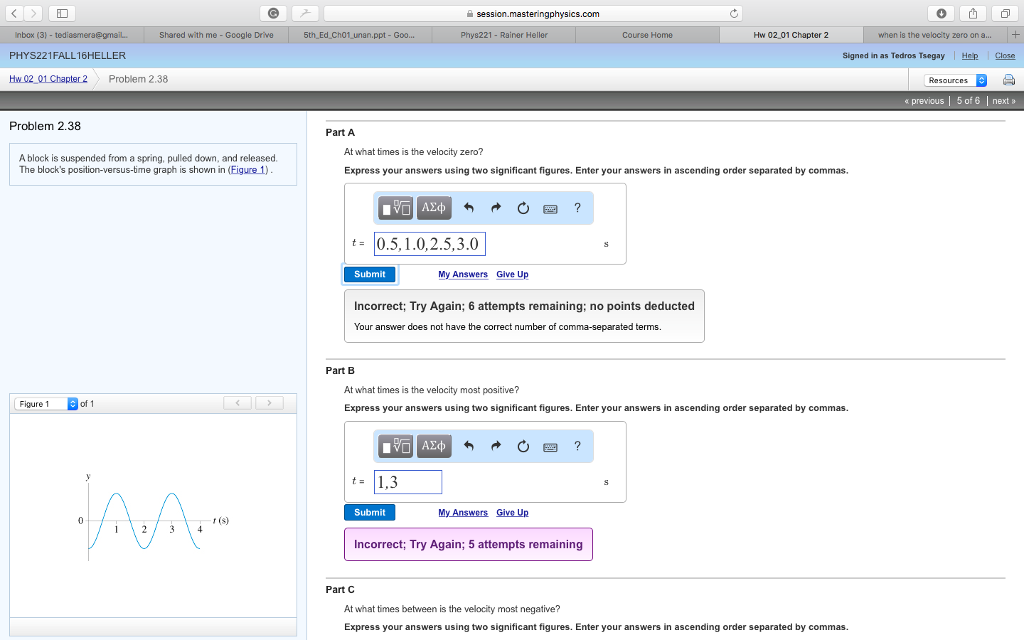Open the math templates tool in Part A

click(397, 208)
